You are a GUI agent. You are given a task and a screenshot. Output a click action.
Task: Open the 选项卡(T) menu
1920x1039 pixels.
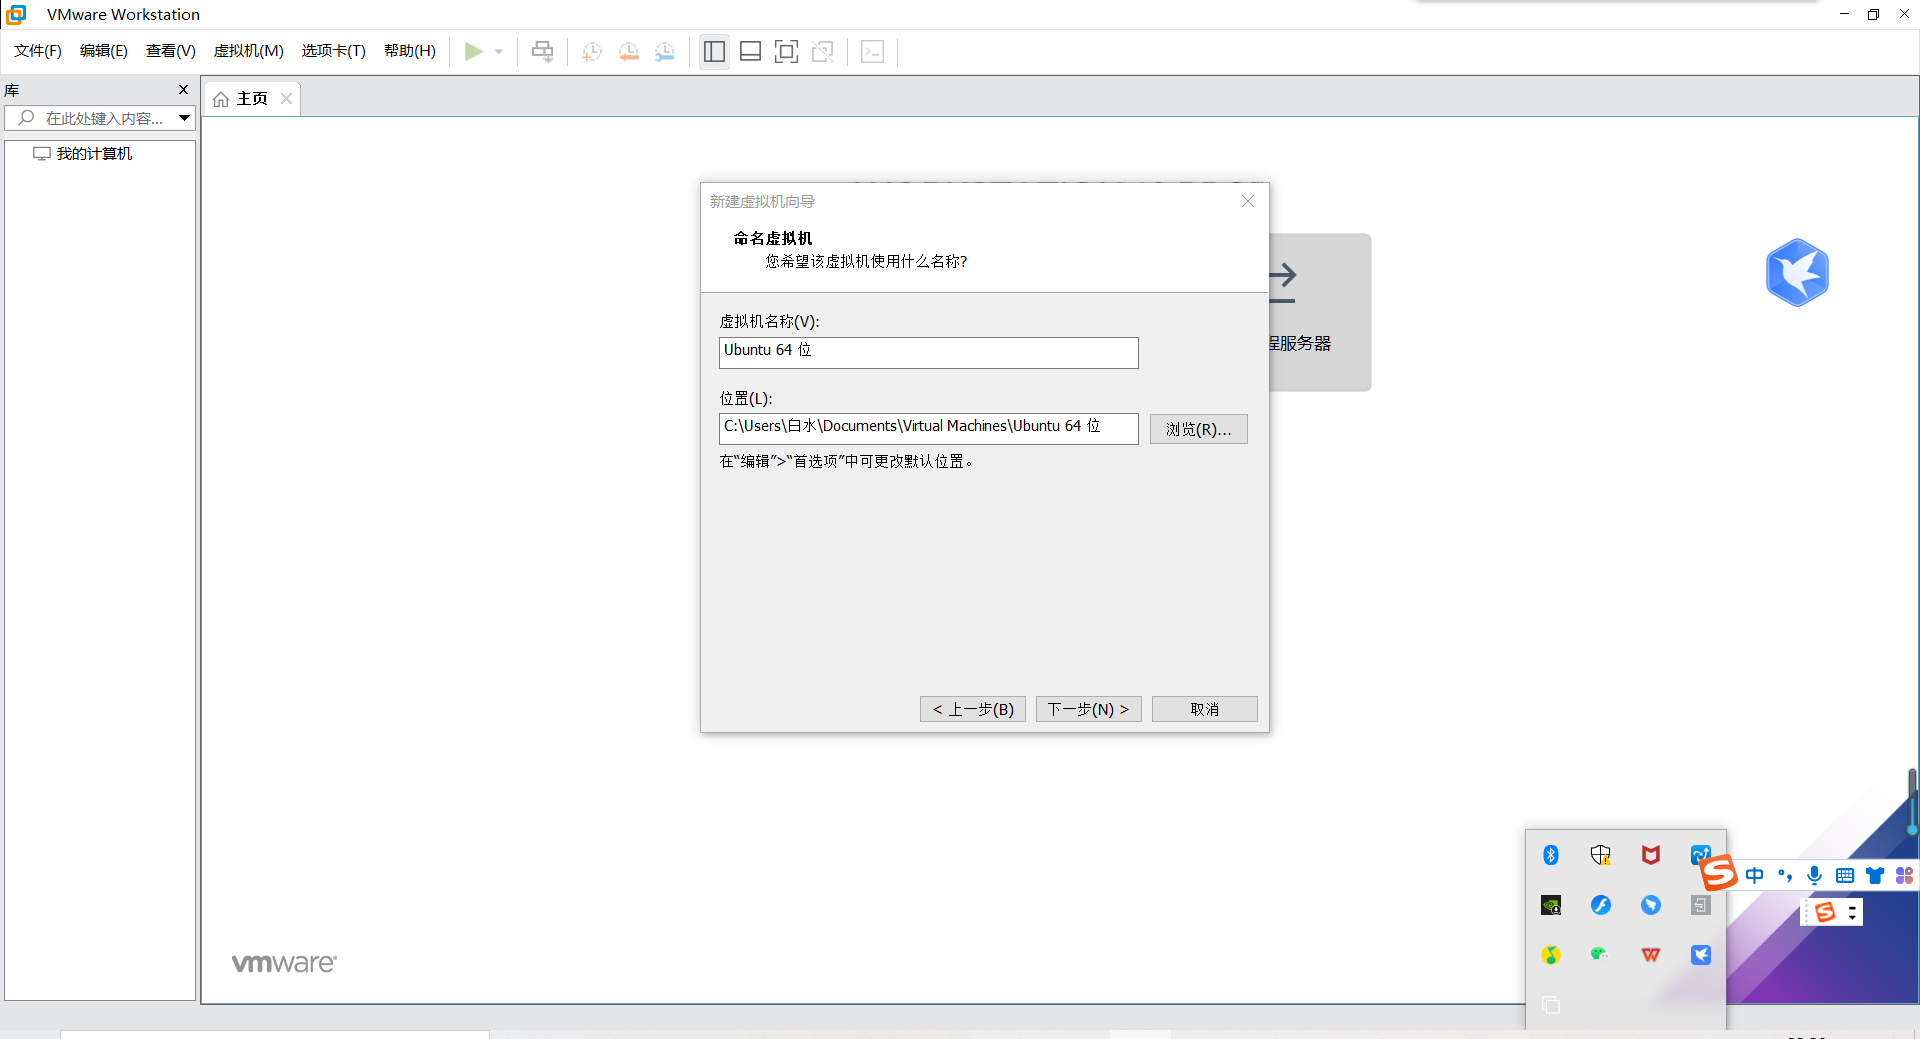pyautogui.click(x=334, y=51)
